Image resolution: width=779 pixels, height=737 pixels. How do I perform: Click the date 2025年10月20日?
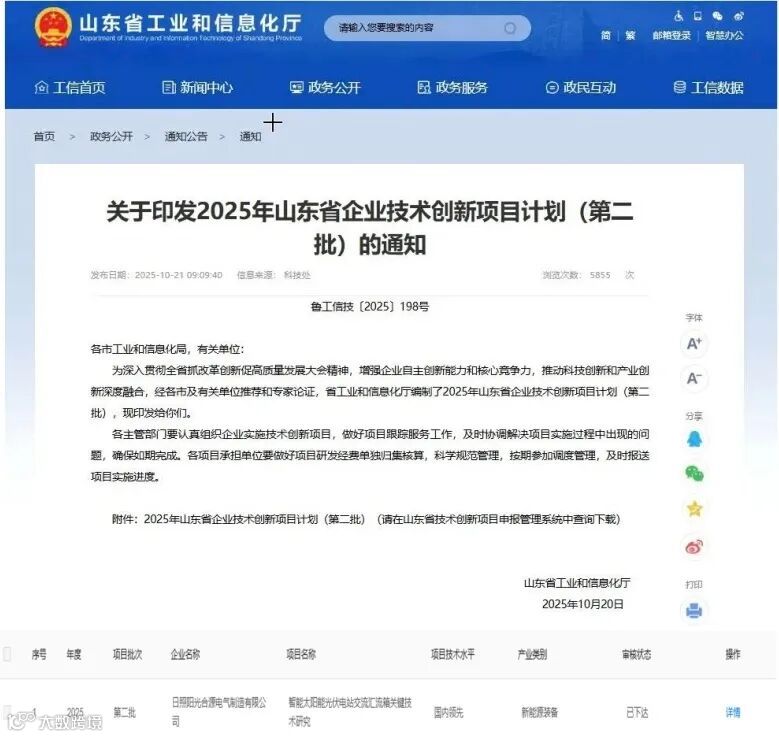click(582, 604)
